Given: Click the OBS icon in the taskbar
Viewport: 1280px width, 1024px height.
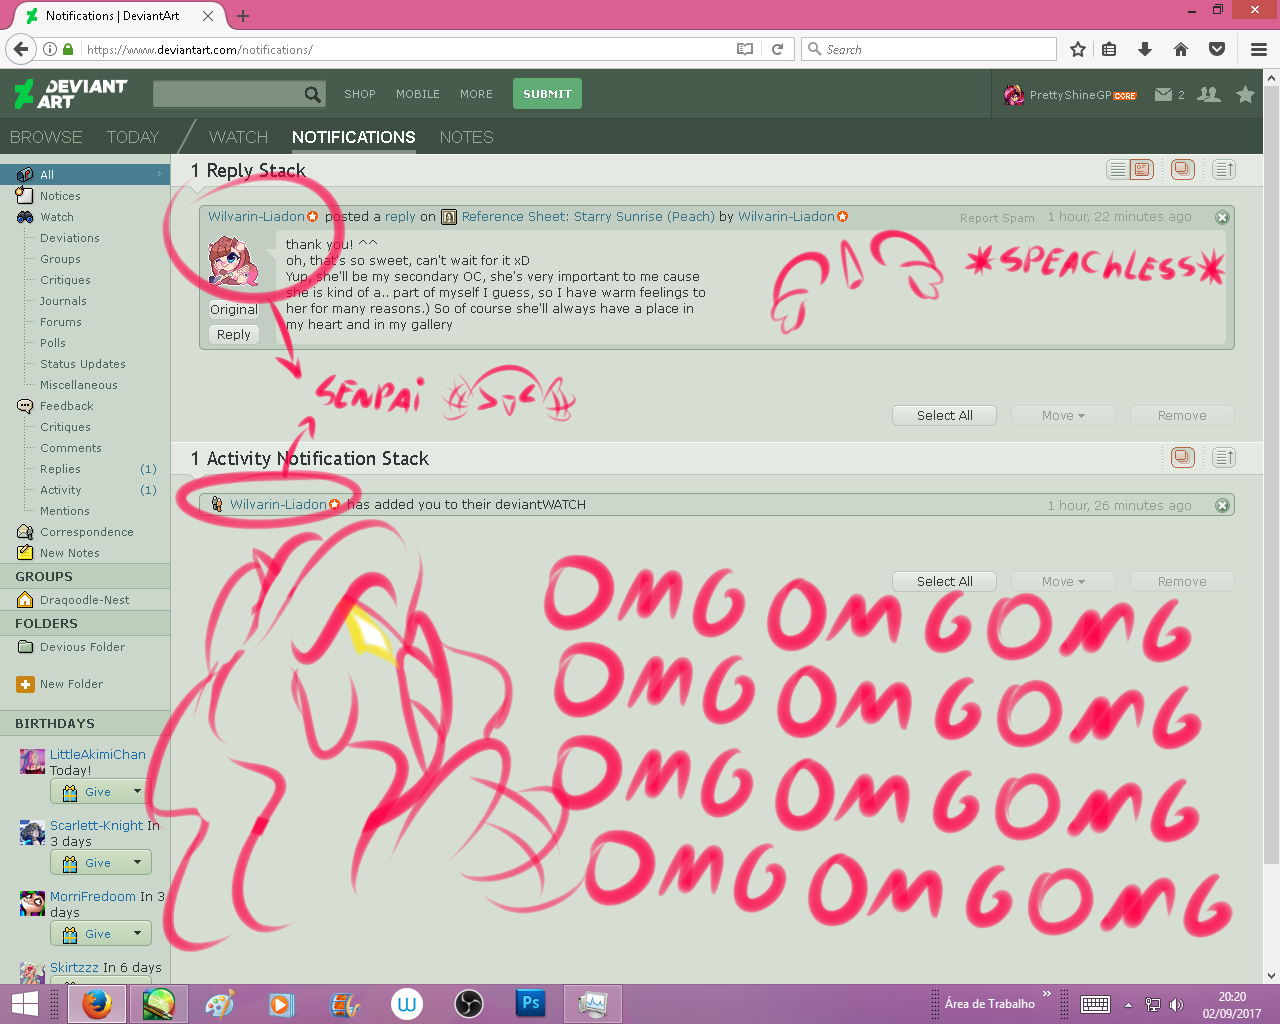Looking at the screenshot, I should 468,1003.
